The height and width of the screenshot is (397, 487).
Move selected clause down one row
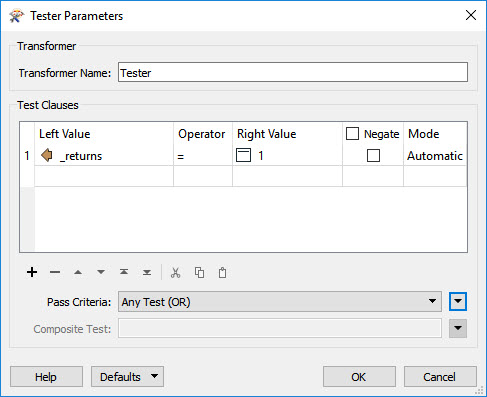[101, 272]
